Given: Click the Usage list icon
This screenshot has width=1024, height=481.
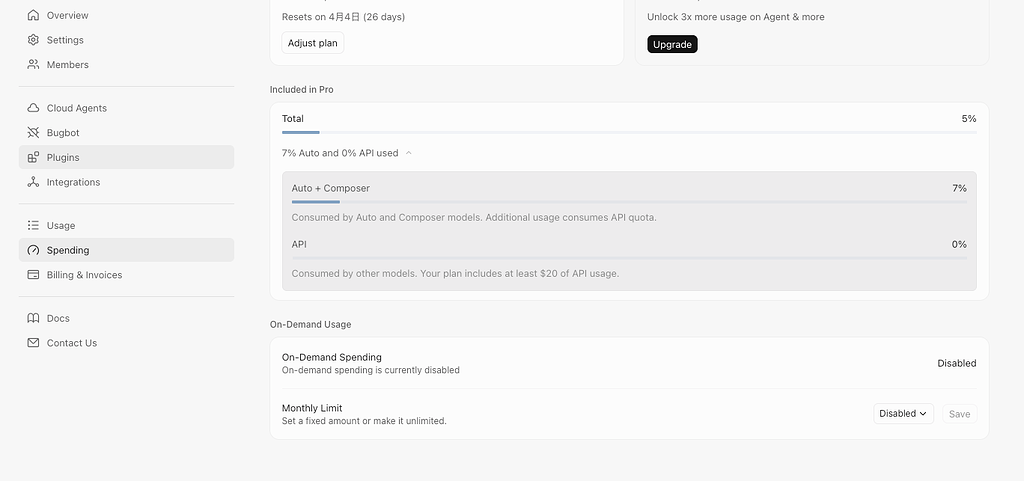Looking at the screenshot, I should coord(33,225).
